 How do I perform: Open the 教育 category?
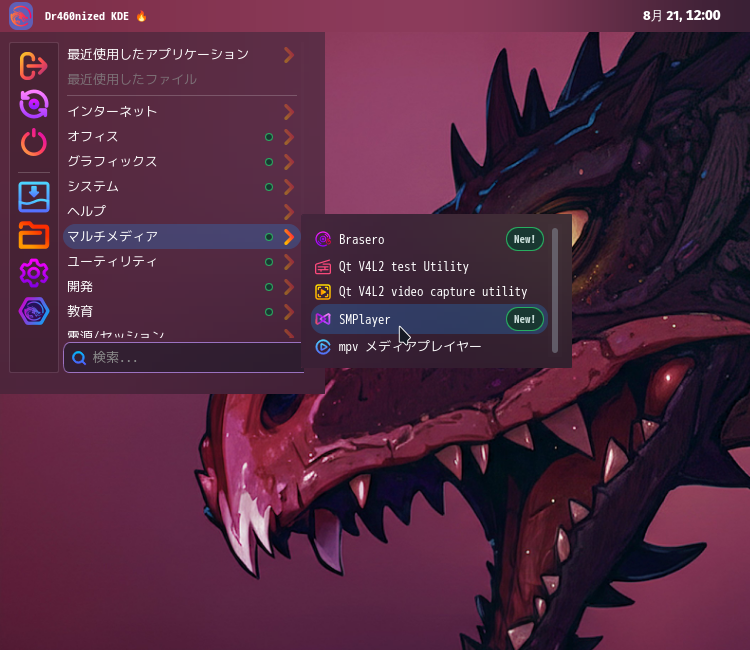[182, 311]
